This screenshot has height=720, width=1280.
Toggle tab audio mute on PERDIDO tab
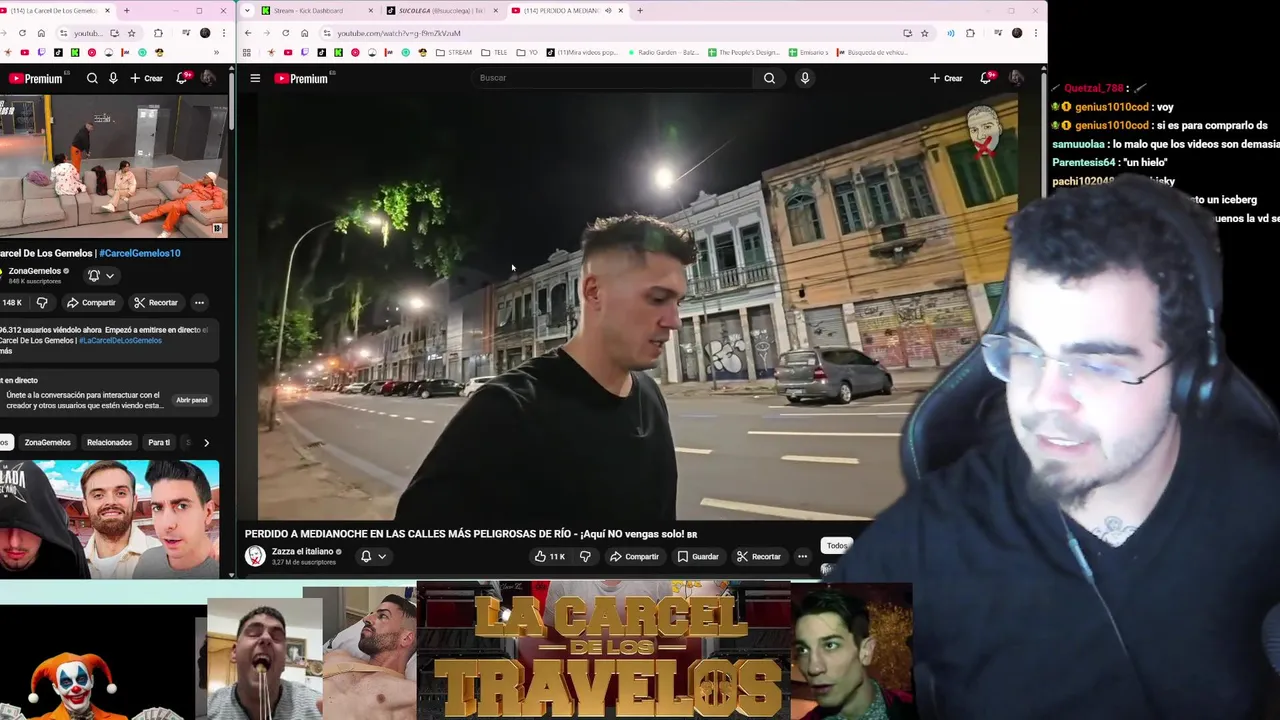(608, 11)
